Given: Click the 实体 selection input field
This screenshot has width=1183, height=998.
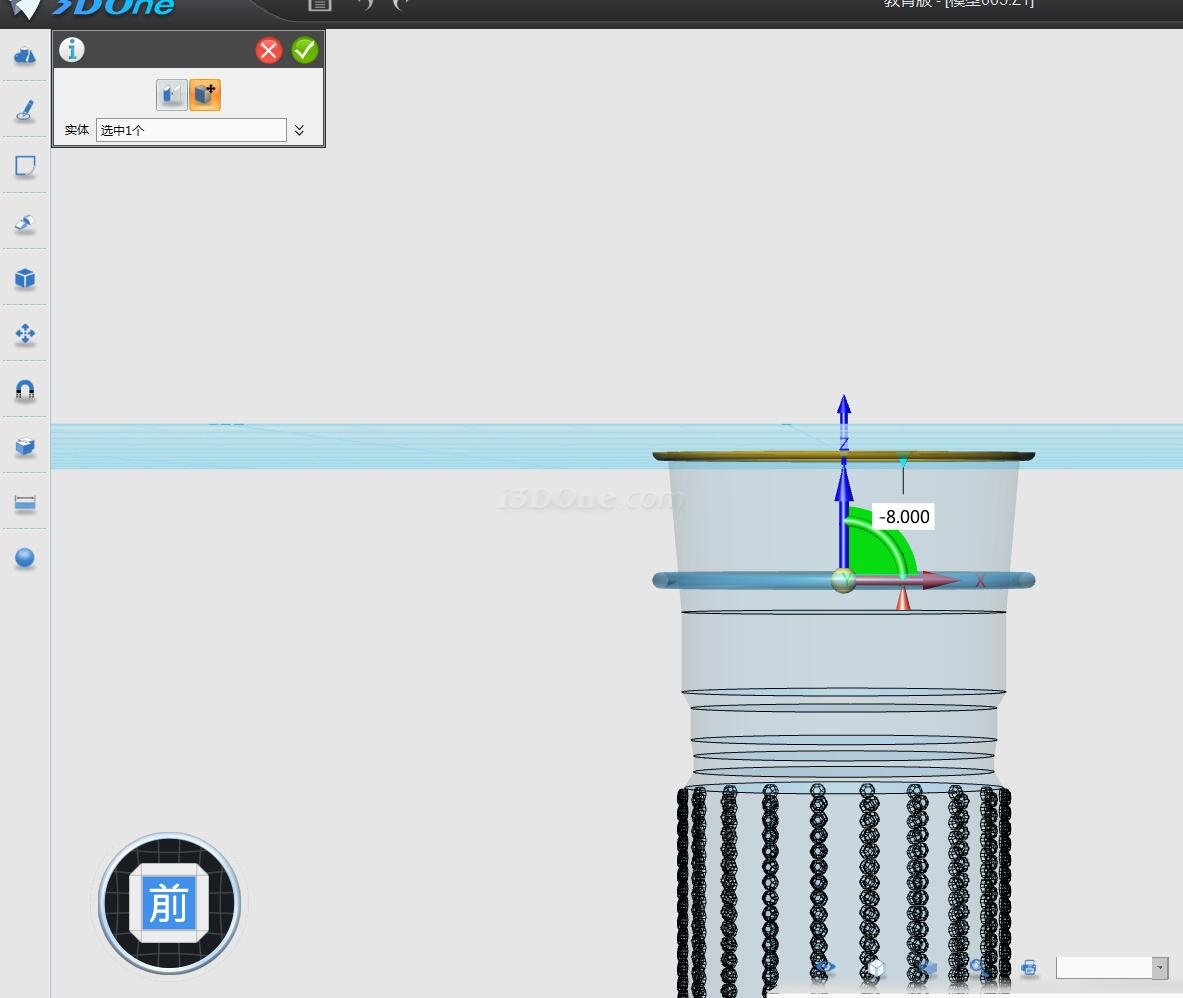Looking at the screenshot, I should (x=191, y=130).
